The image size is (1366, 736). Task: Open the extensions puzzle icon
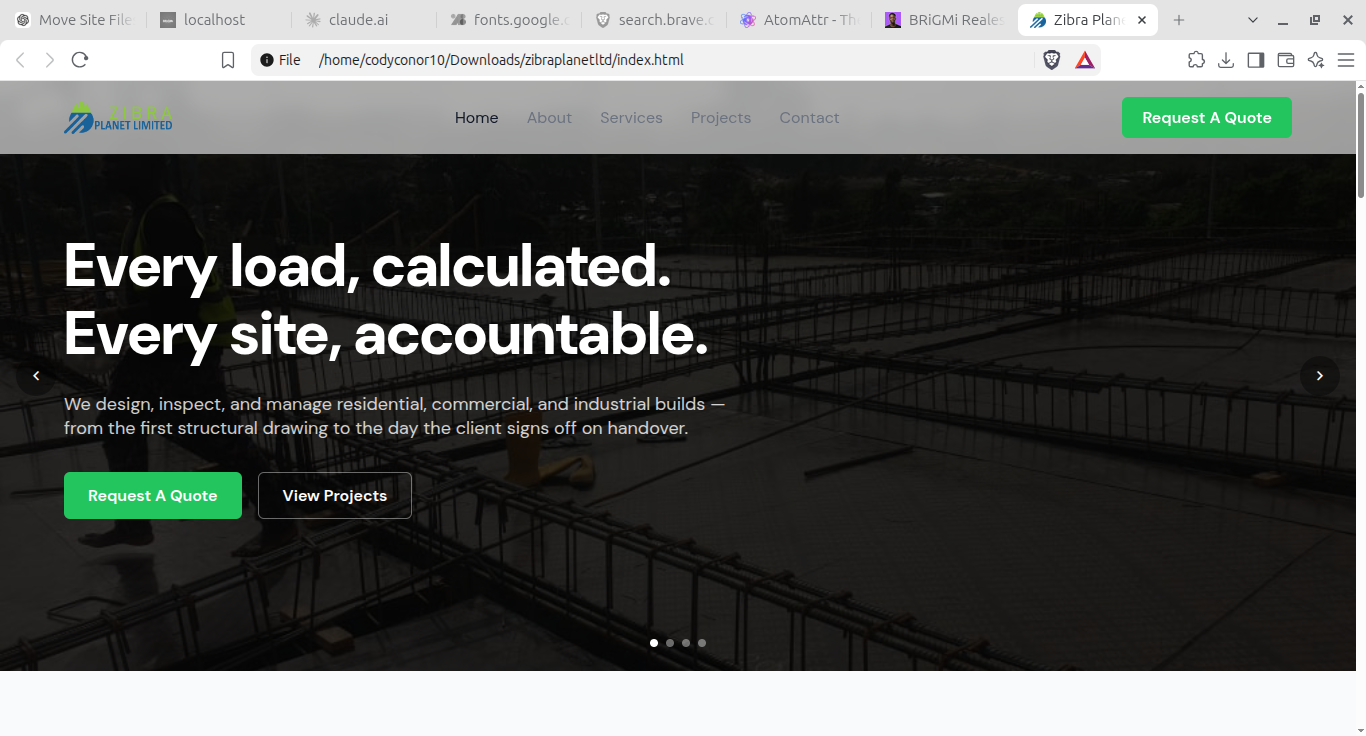tap(1196, 60)
